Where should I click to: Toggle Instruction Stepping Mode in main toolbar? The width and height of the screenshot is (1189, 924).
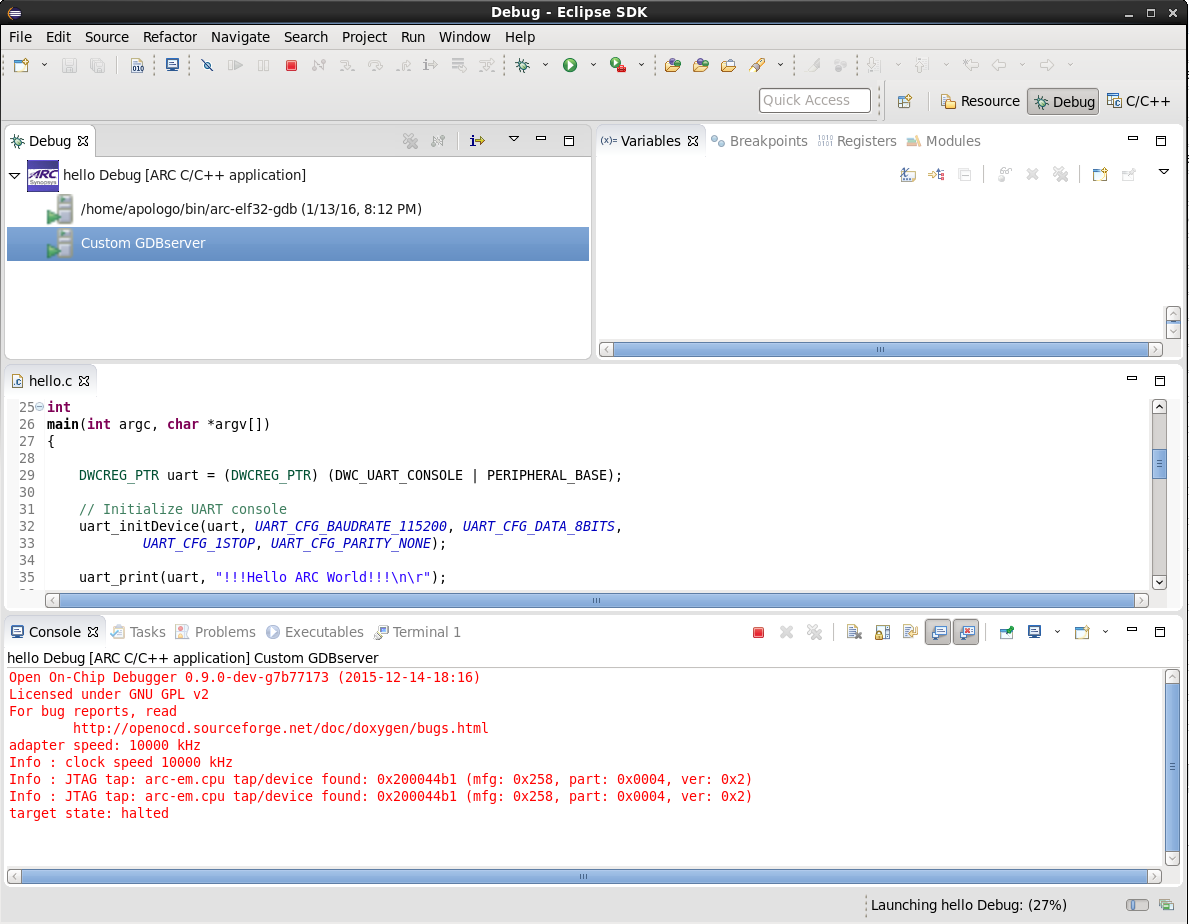click(431, 65)
